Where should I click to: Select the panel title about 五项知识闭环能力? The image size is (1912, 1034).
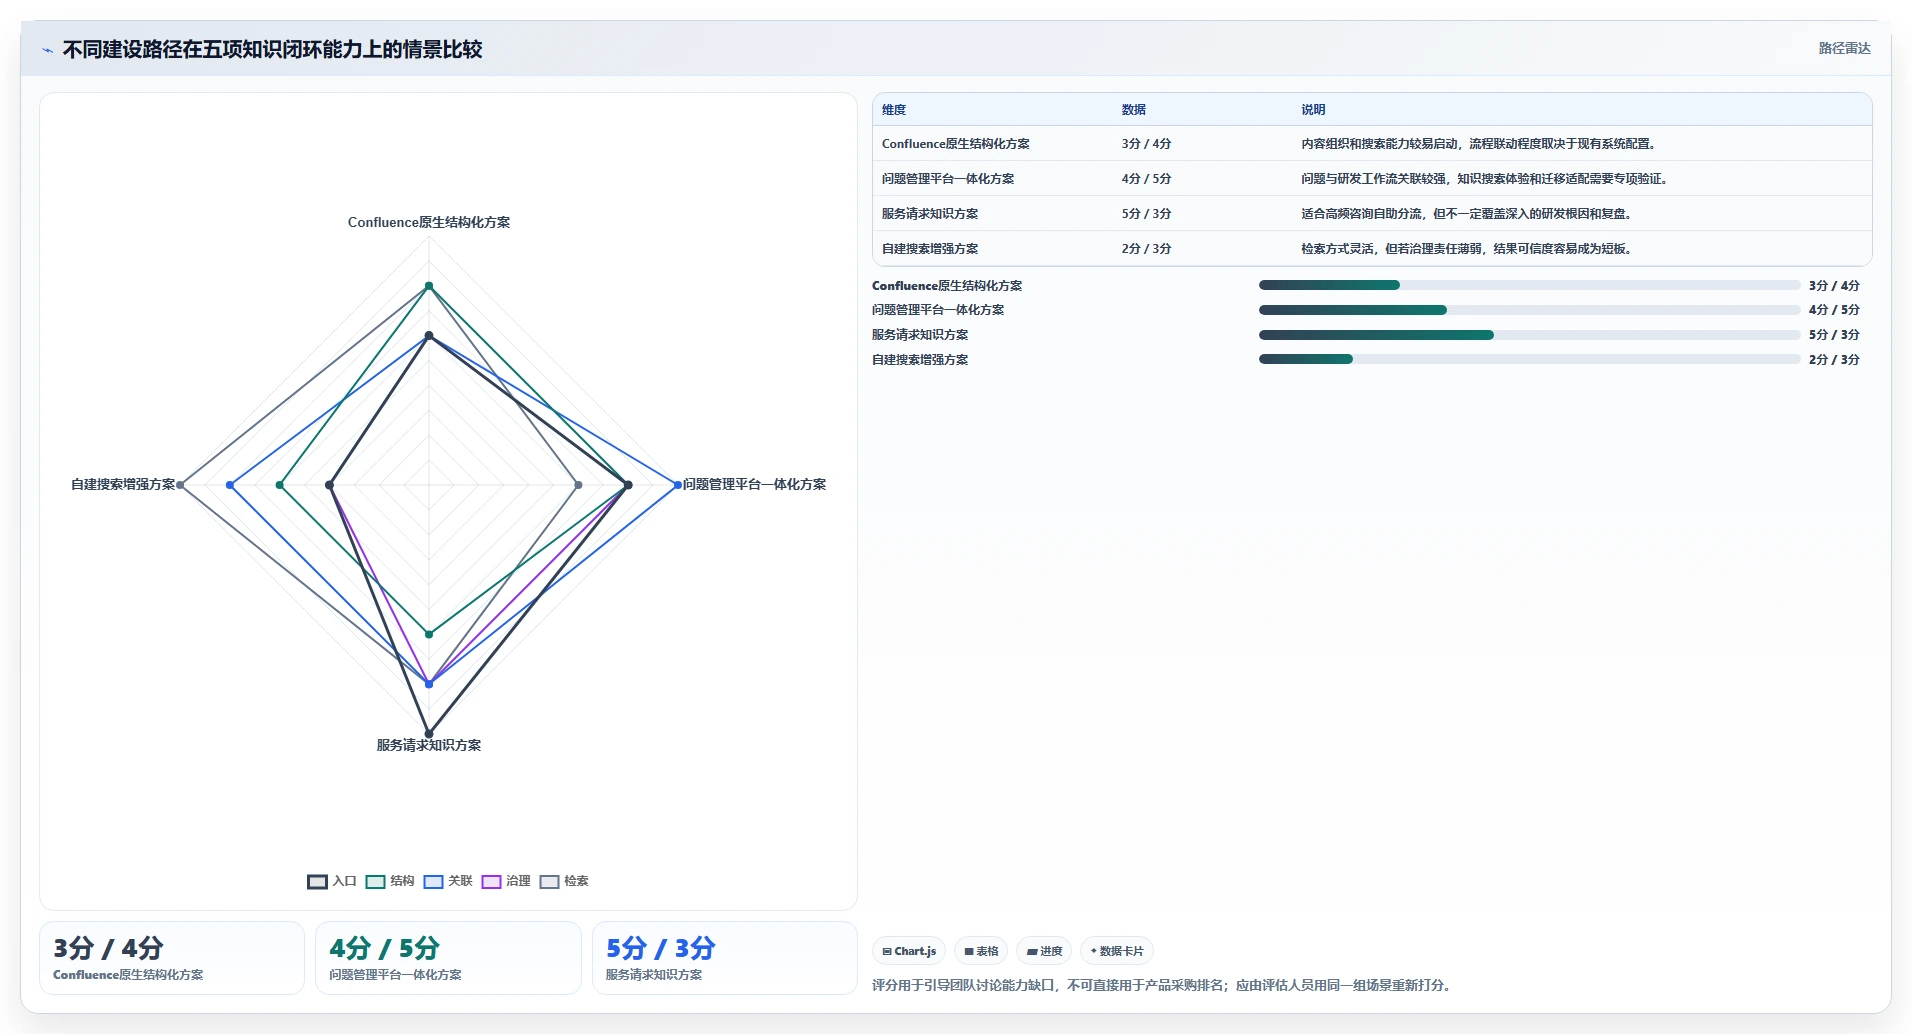tap(272, 50)
